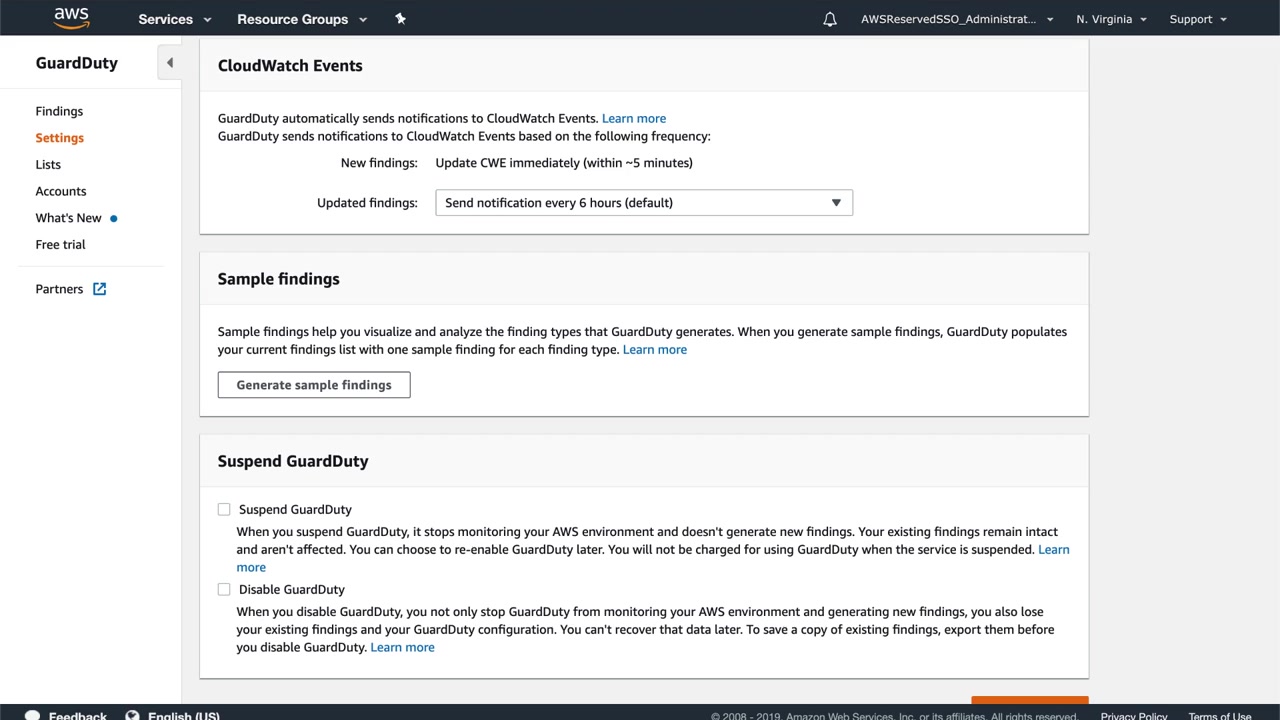The width and height of the screenshot is (1280, 720).
Task: Expand the Services menu
Action: 175,19
